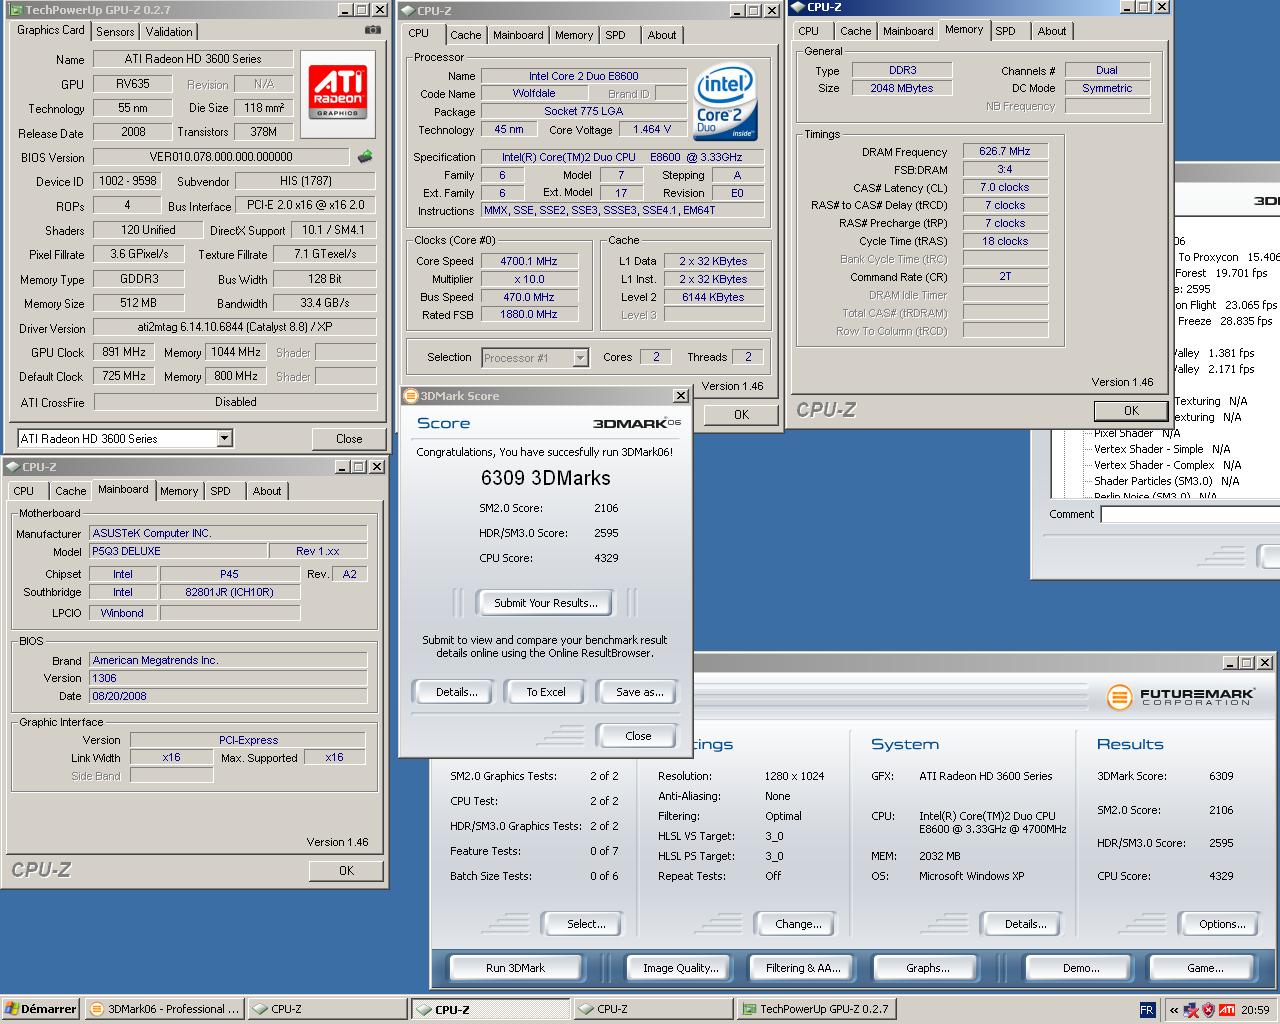Click the Details button in 3DMark Score
The width and height of the screenshot is (1280, 1024).
(456, 692)
